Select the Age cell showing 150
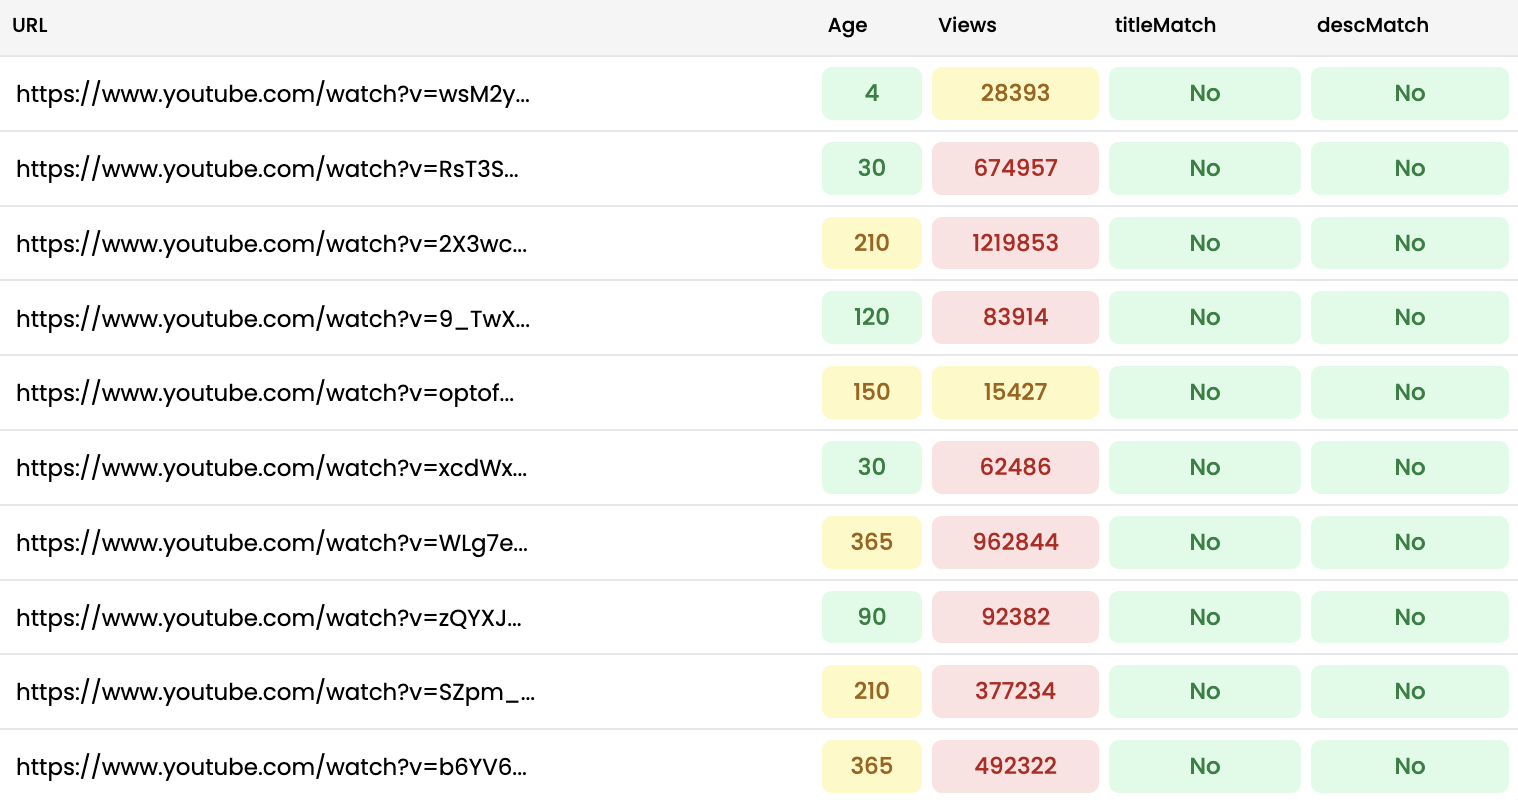The width and height of the screenshot is (1518, 800). tap(872, 392)
